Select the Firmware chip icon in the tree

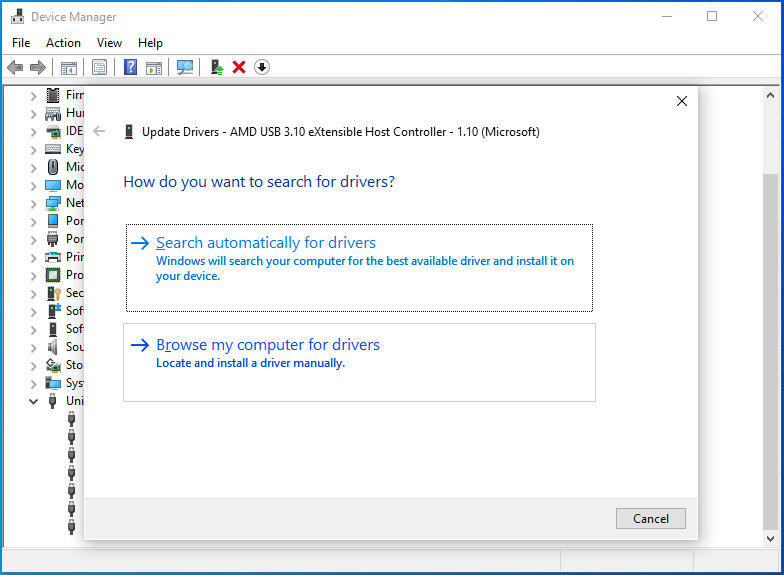click(x=53, y=94)
